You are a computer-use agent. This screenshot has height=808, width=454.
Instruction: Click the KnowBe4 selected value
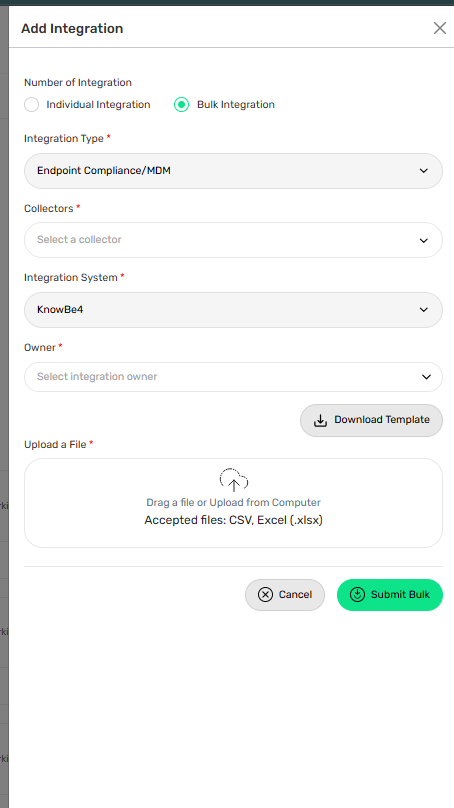point(60,310)
